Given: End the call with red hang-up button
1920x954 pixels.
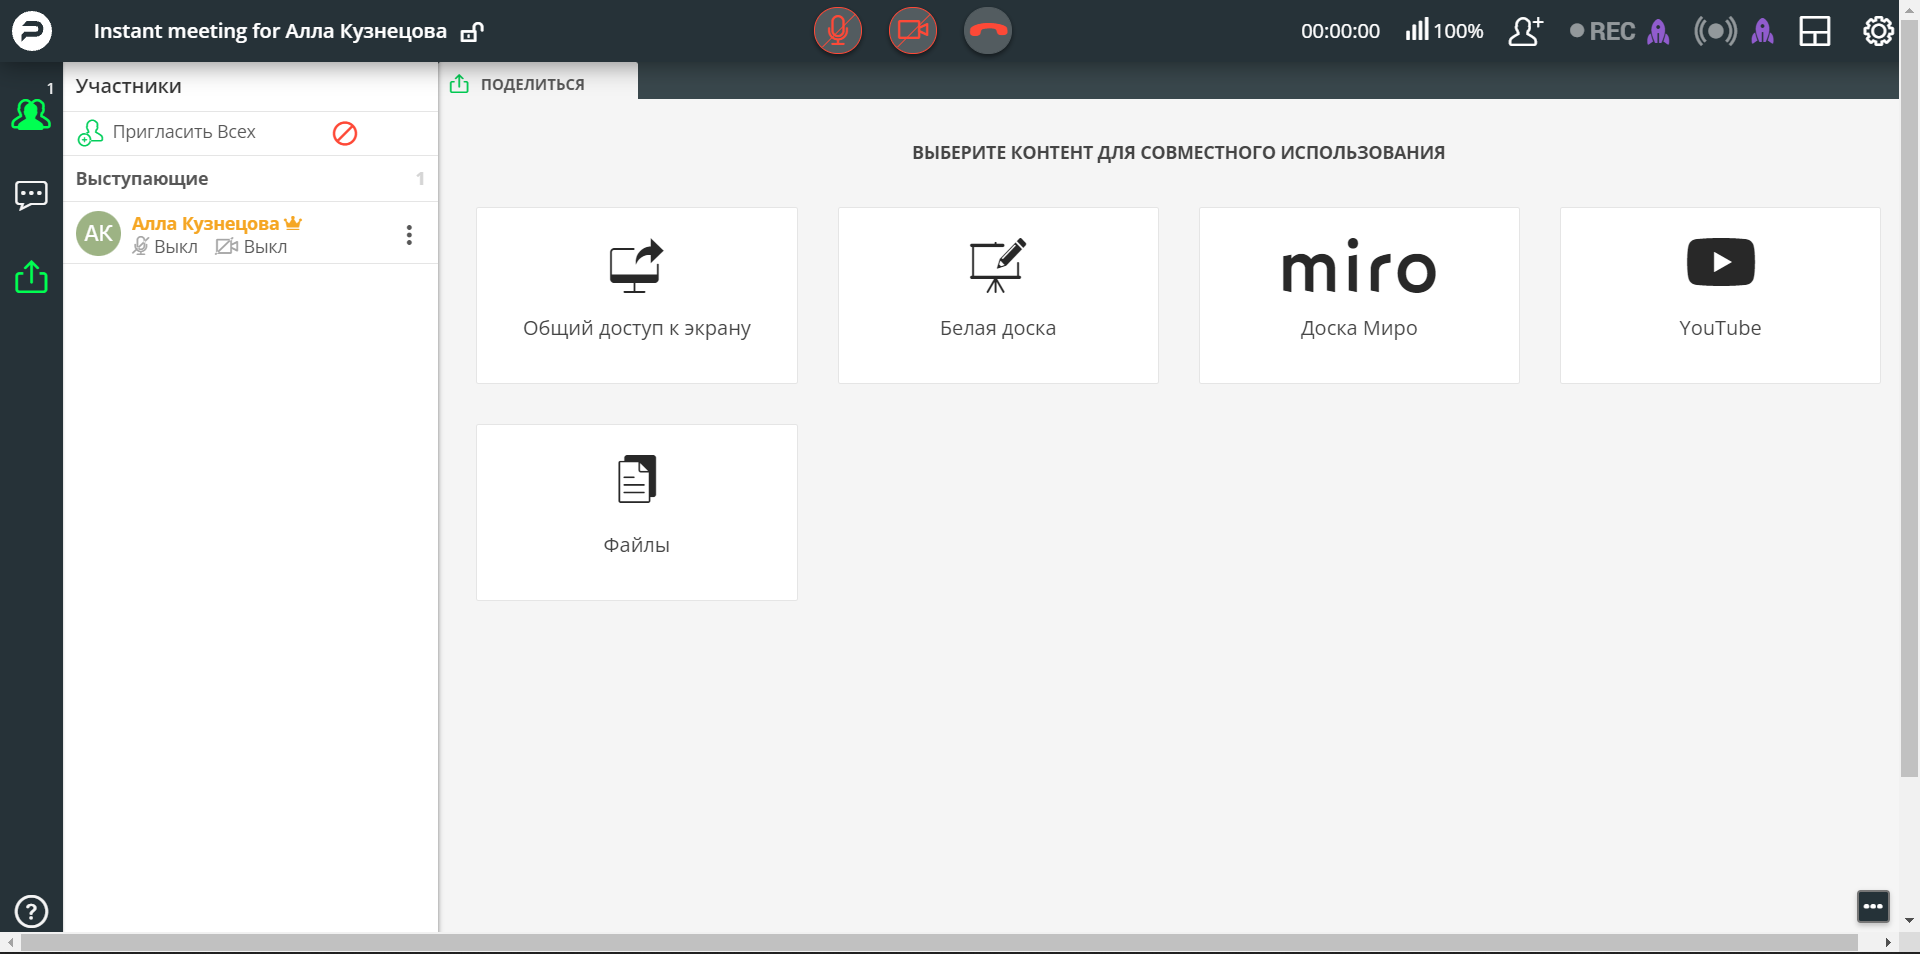Looking at the screenshot, I should click(x=988, y=31).
